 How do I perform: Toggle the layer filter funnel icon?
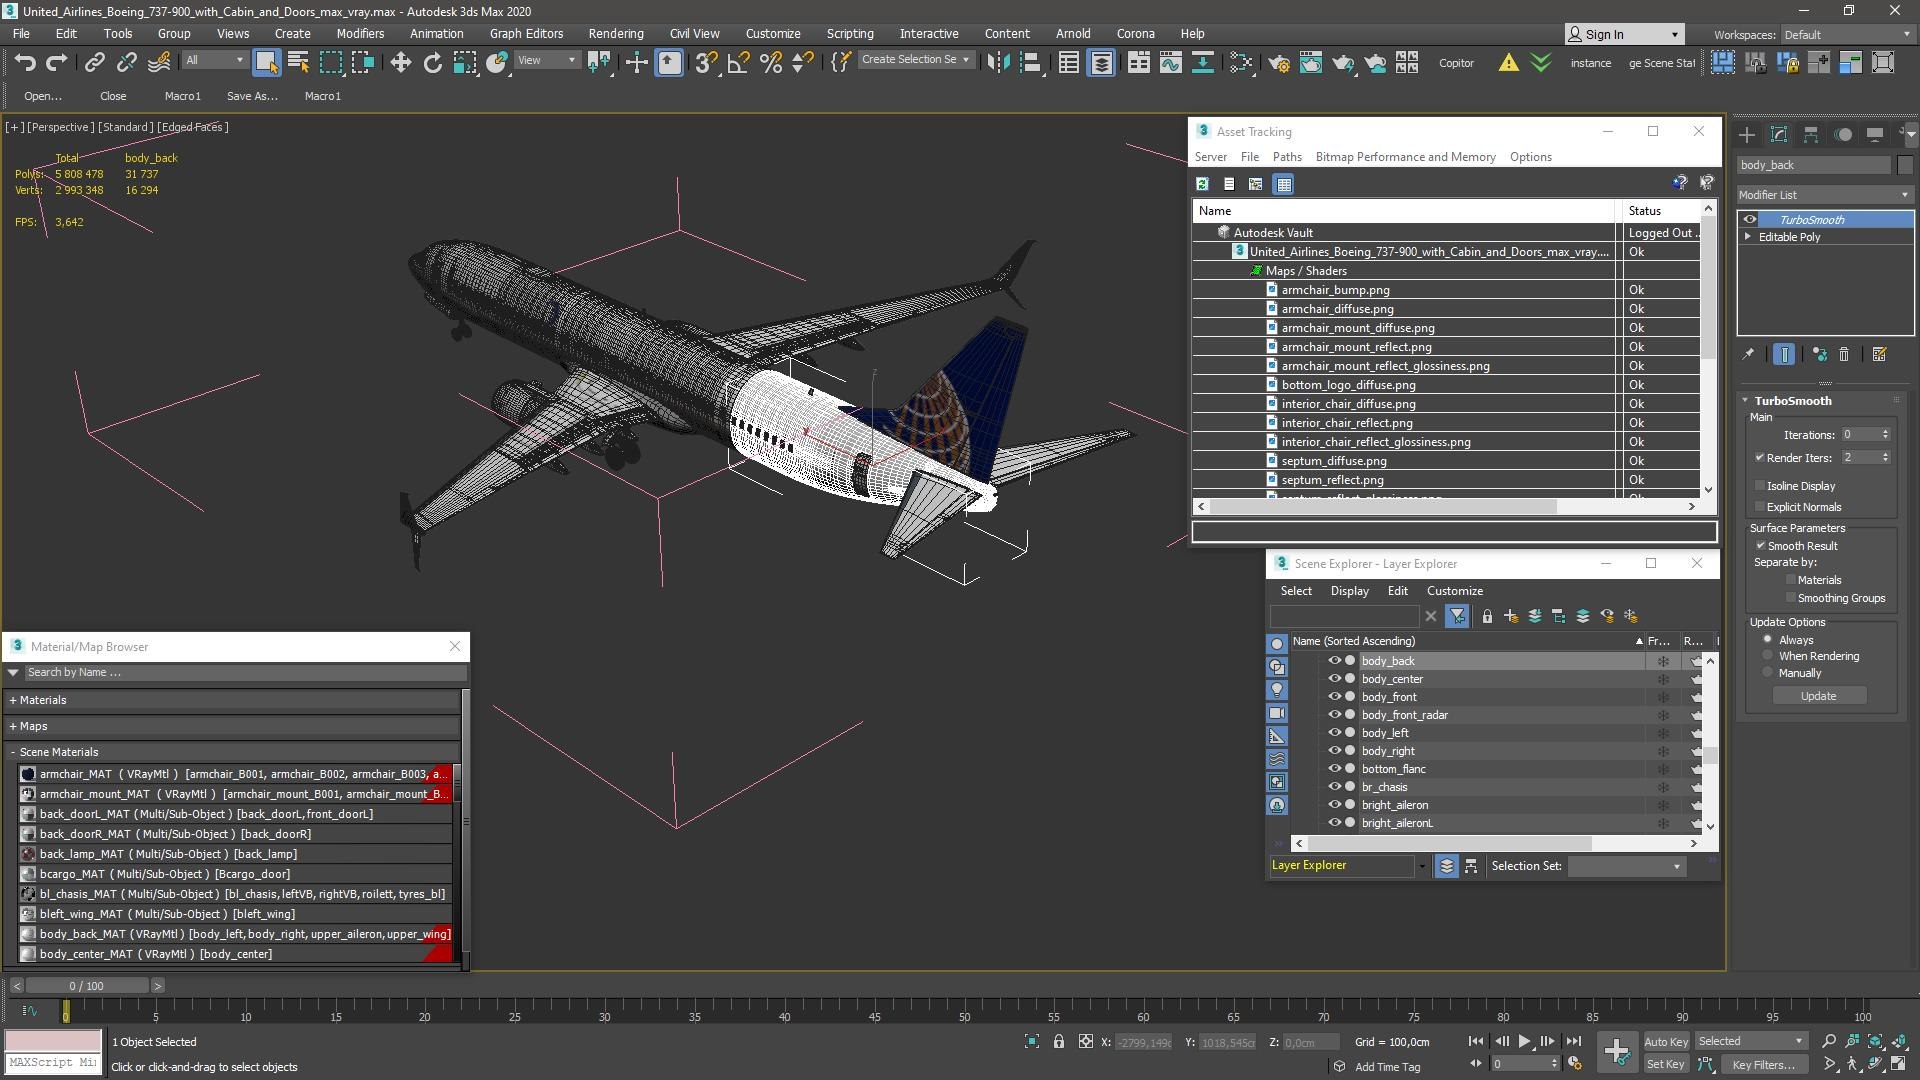(1457, 616)
